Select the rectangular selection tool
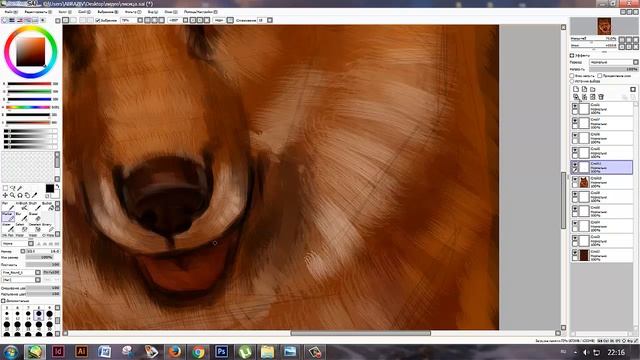This screenshot has width=640, height=360. [x=5, y=188]
